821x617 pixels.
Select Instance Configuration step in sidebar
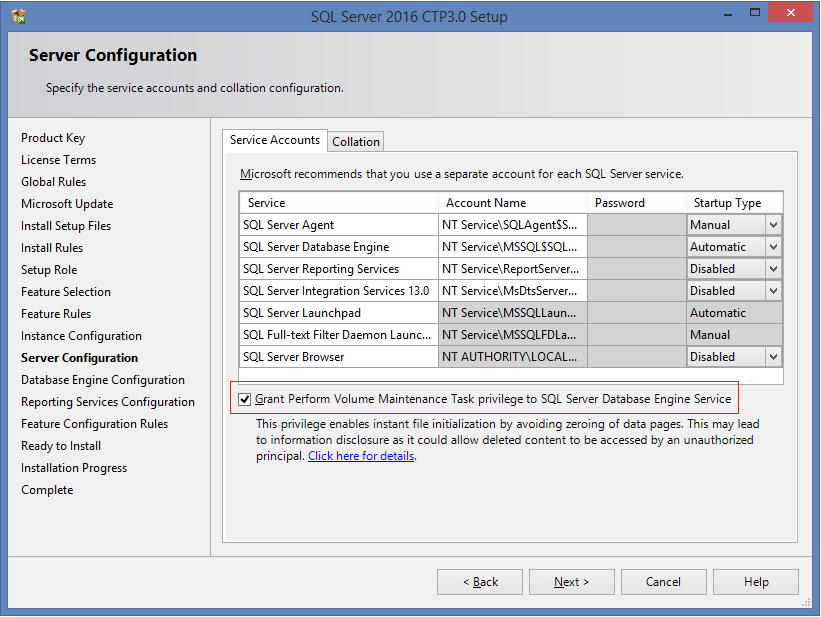[x=81, y=336]
